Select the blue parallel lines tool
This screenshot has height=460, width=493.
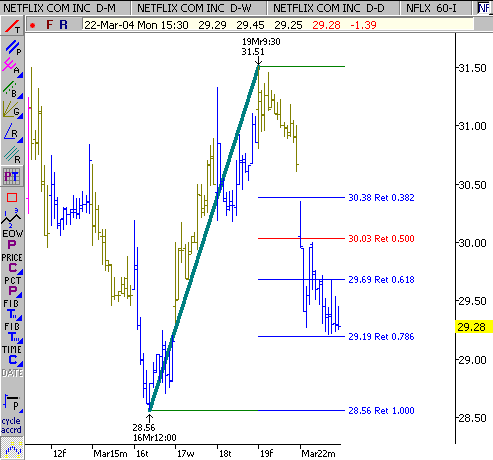coord(12,47)
